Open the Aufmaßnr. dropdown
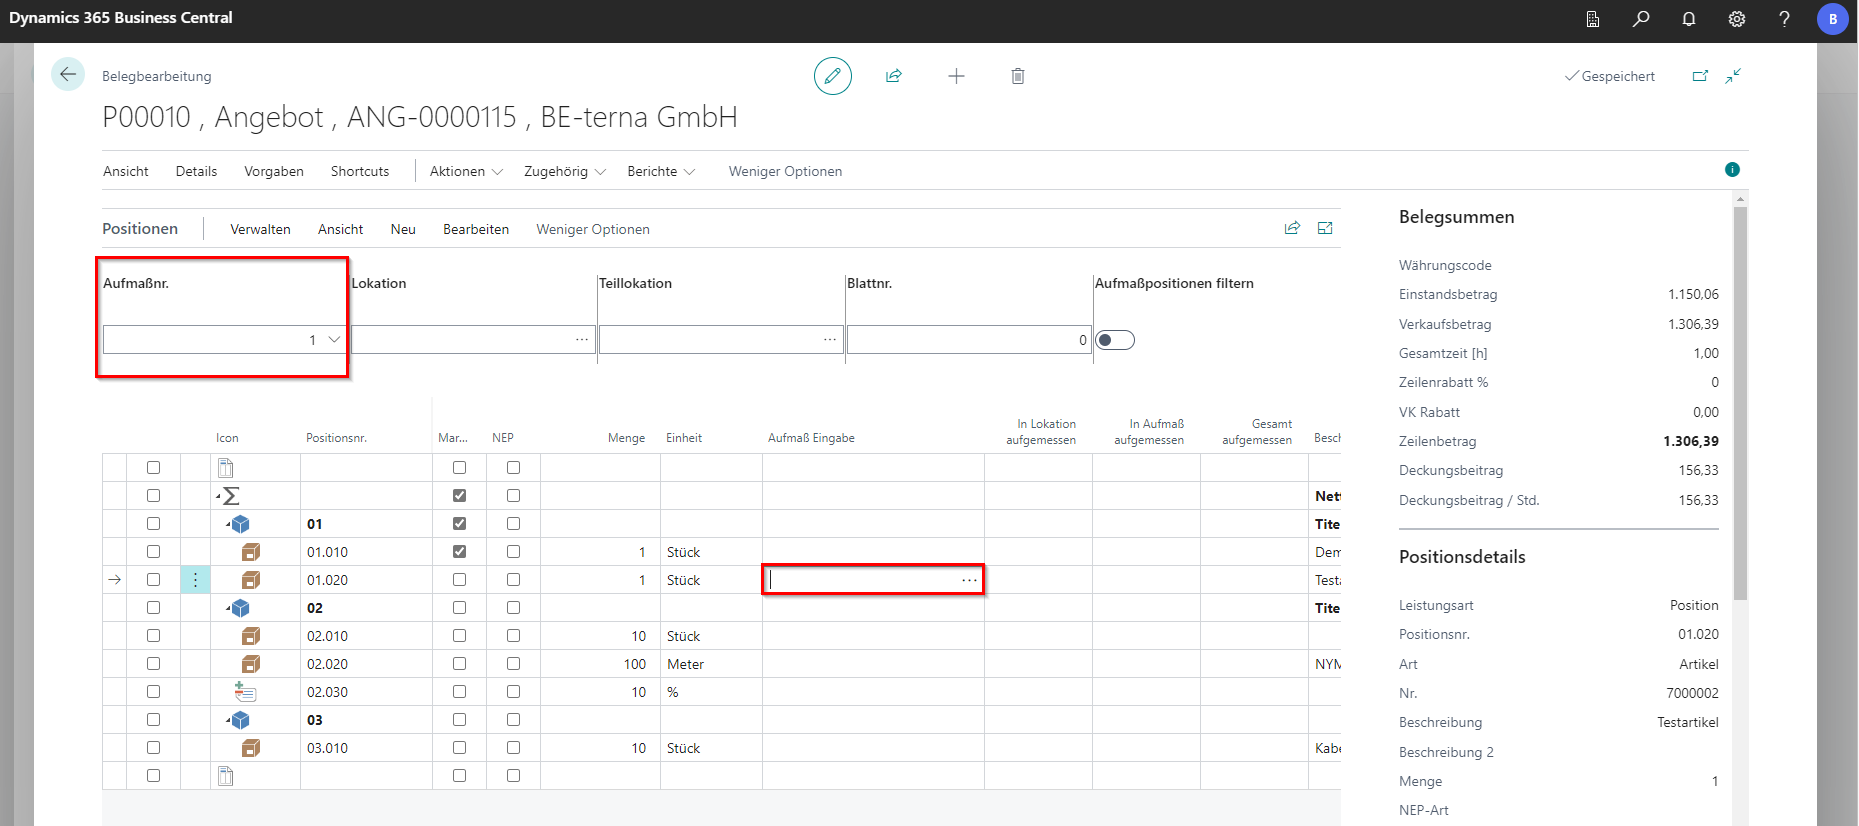1859x826 pixels. tap(334, 340)
